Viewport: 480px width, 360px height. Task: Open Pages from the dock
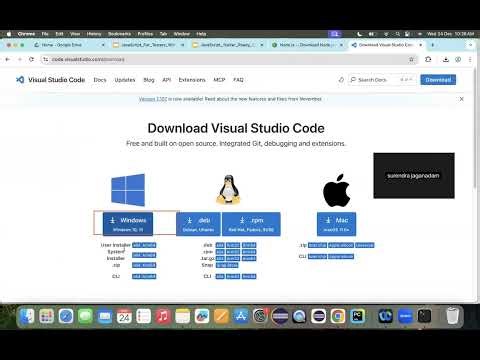[221, 316]
